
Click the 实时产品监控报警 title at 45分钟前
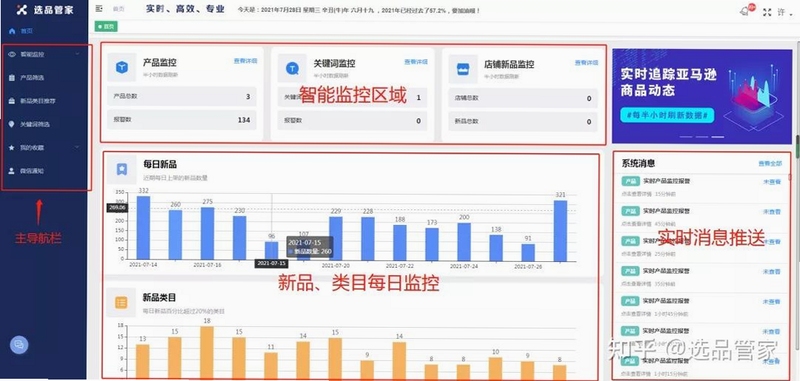pyautogui.click(x=666, y=211)
